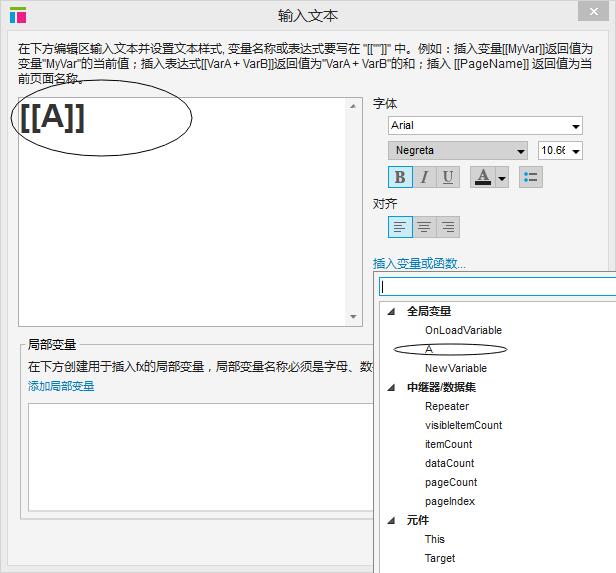
Task: Click the local variables list box
Action: pos(200,457)
